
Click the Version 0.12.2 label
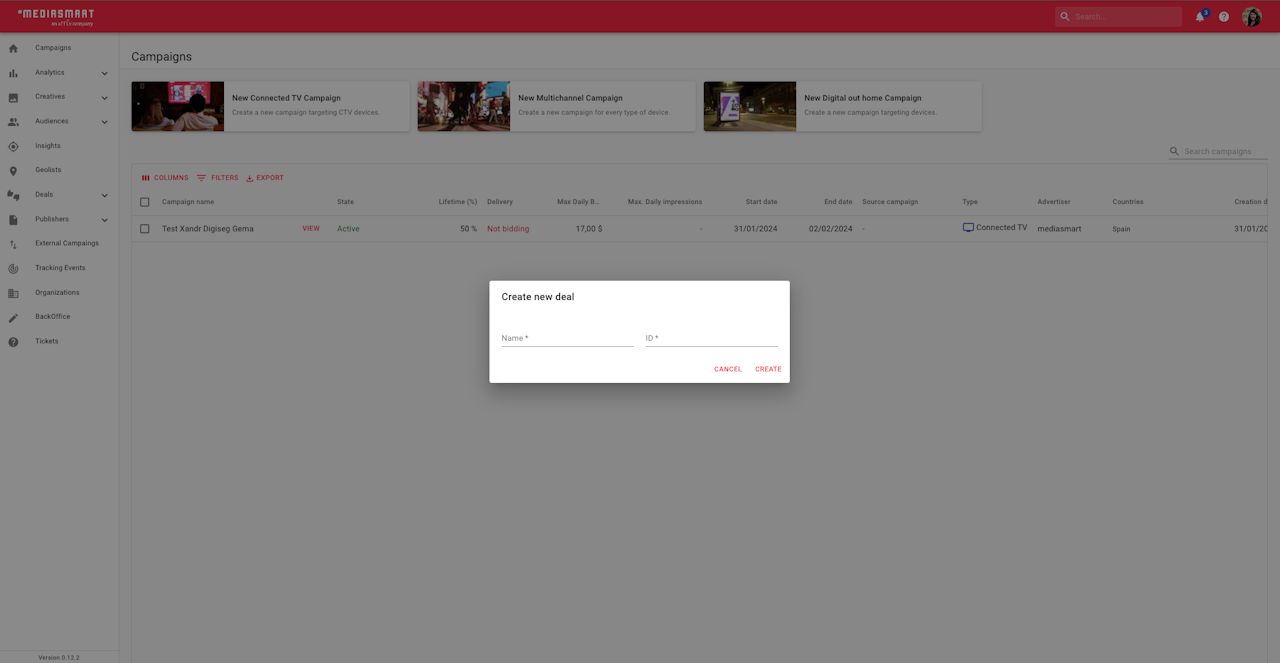(x=59, y=657)
